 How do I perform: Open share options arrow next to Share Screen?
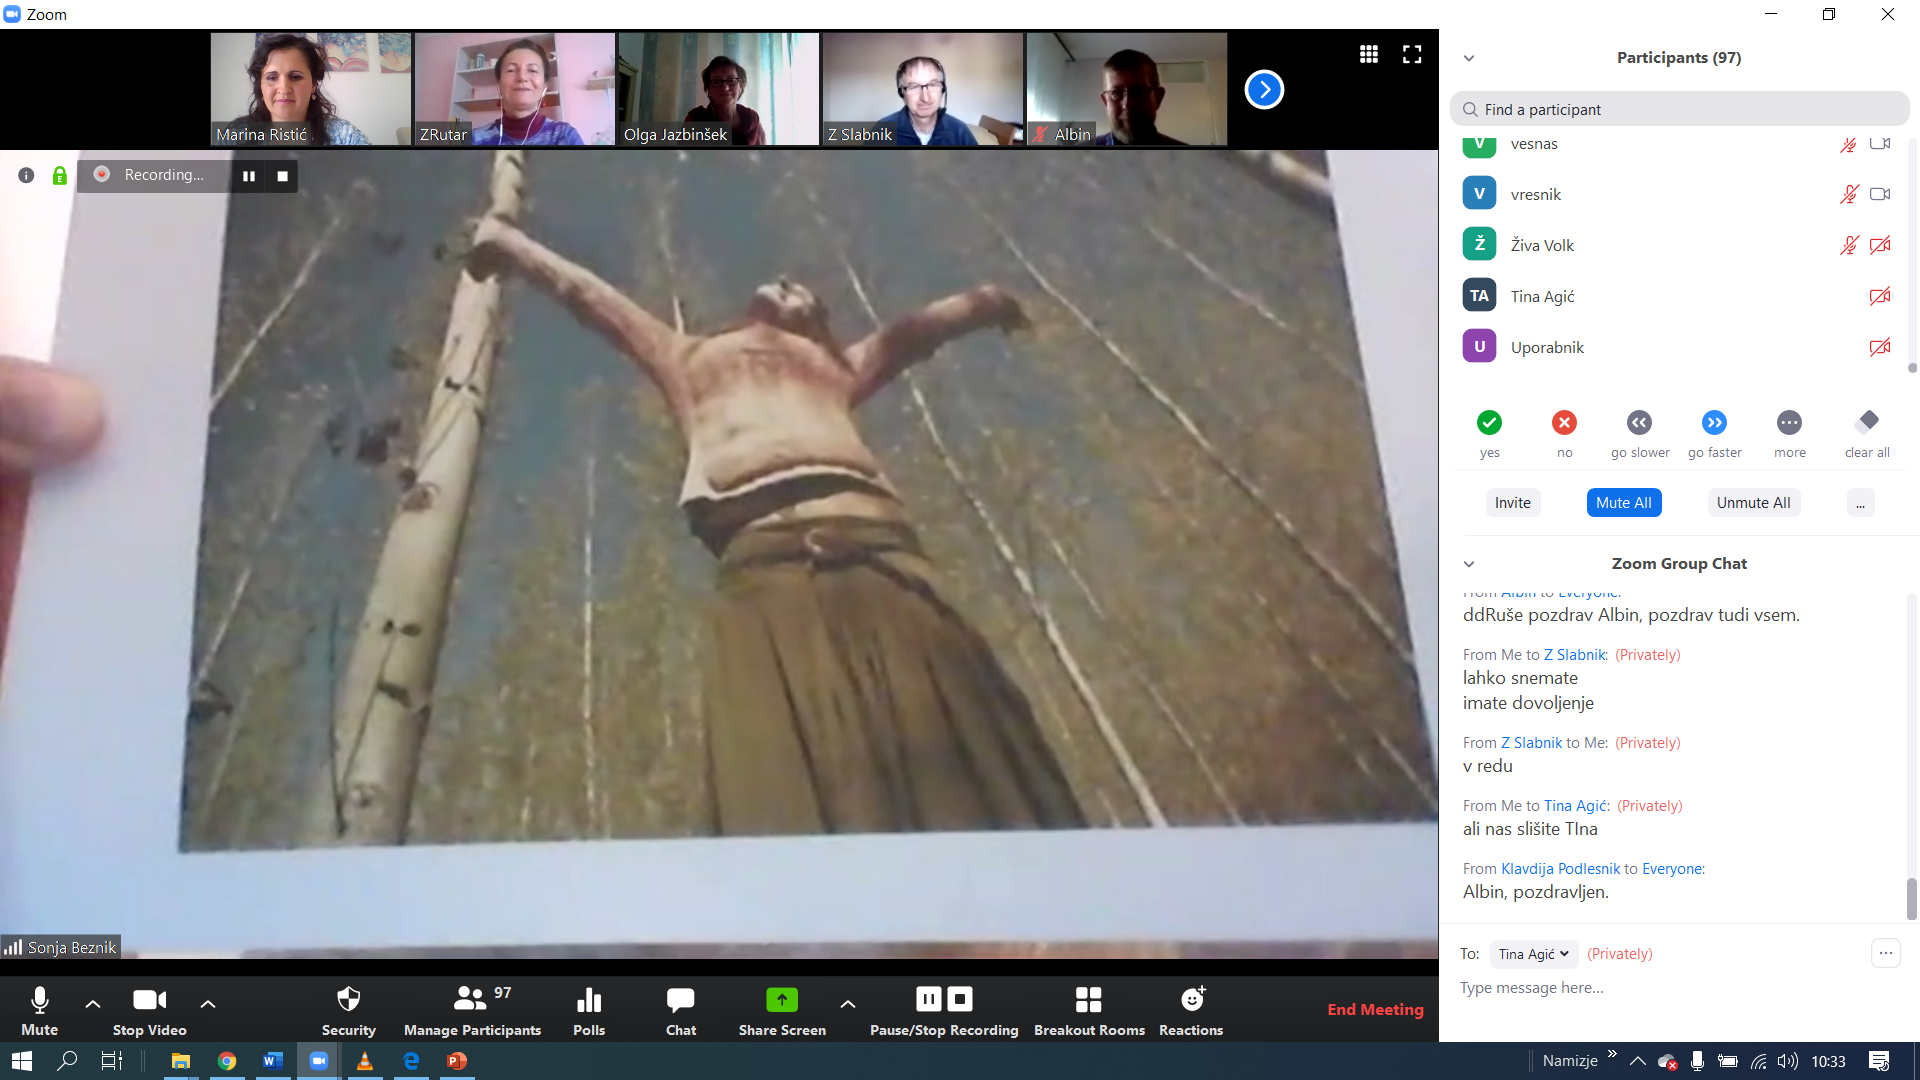(x=847, y=1003)
